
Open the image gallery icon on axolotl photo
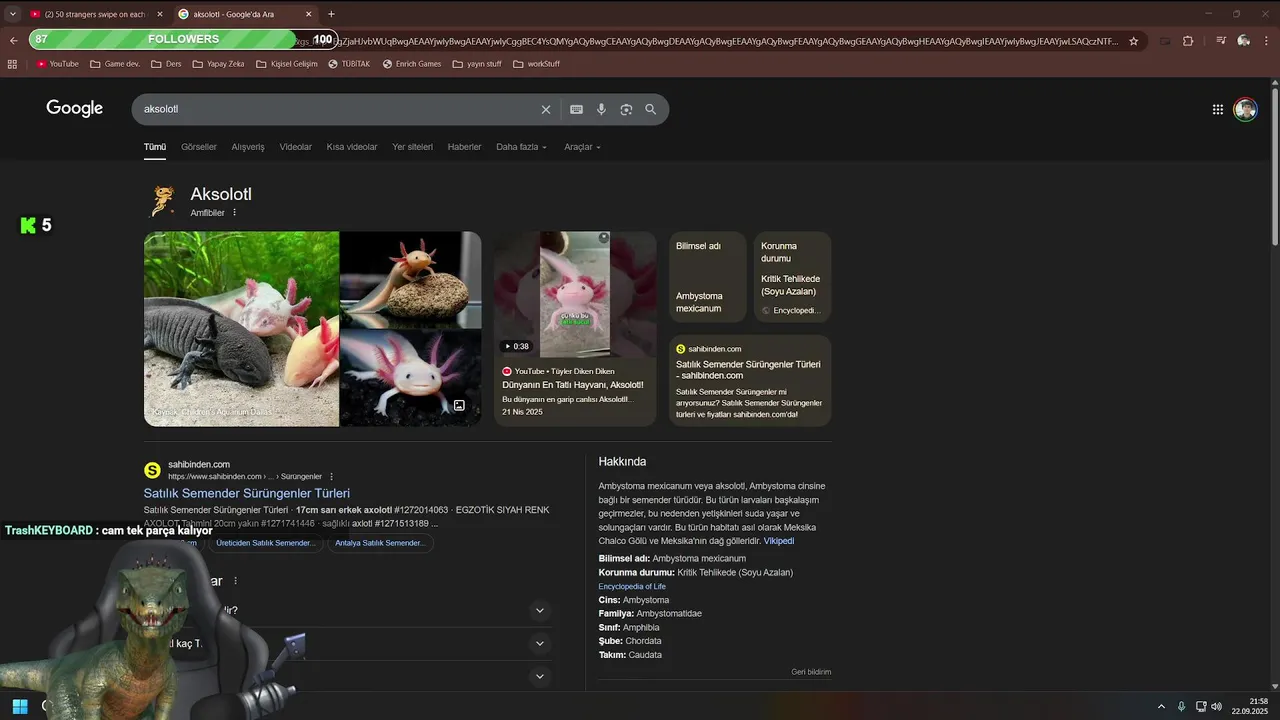pyautogui.click(x=459, y=406)
